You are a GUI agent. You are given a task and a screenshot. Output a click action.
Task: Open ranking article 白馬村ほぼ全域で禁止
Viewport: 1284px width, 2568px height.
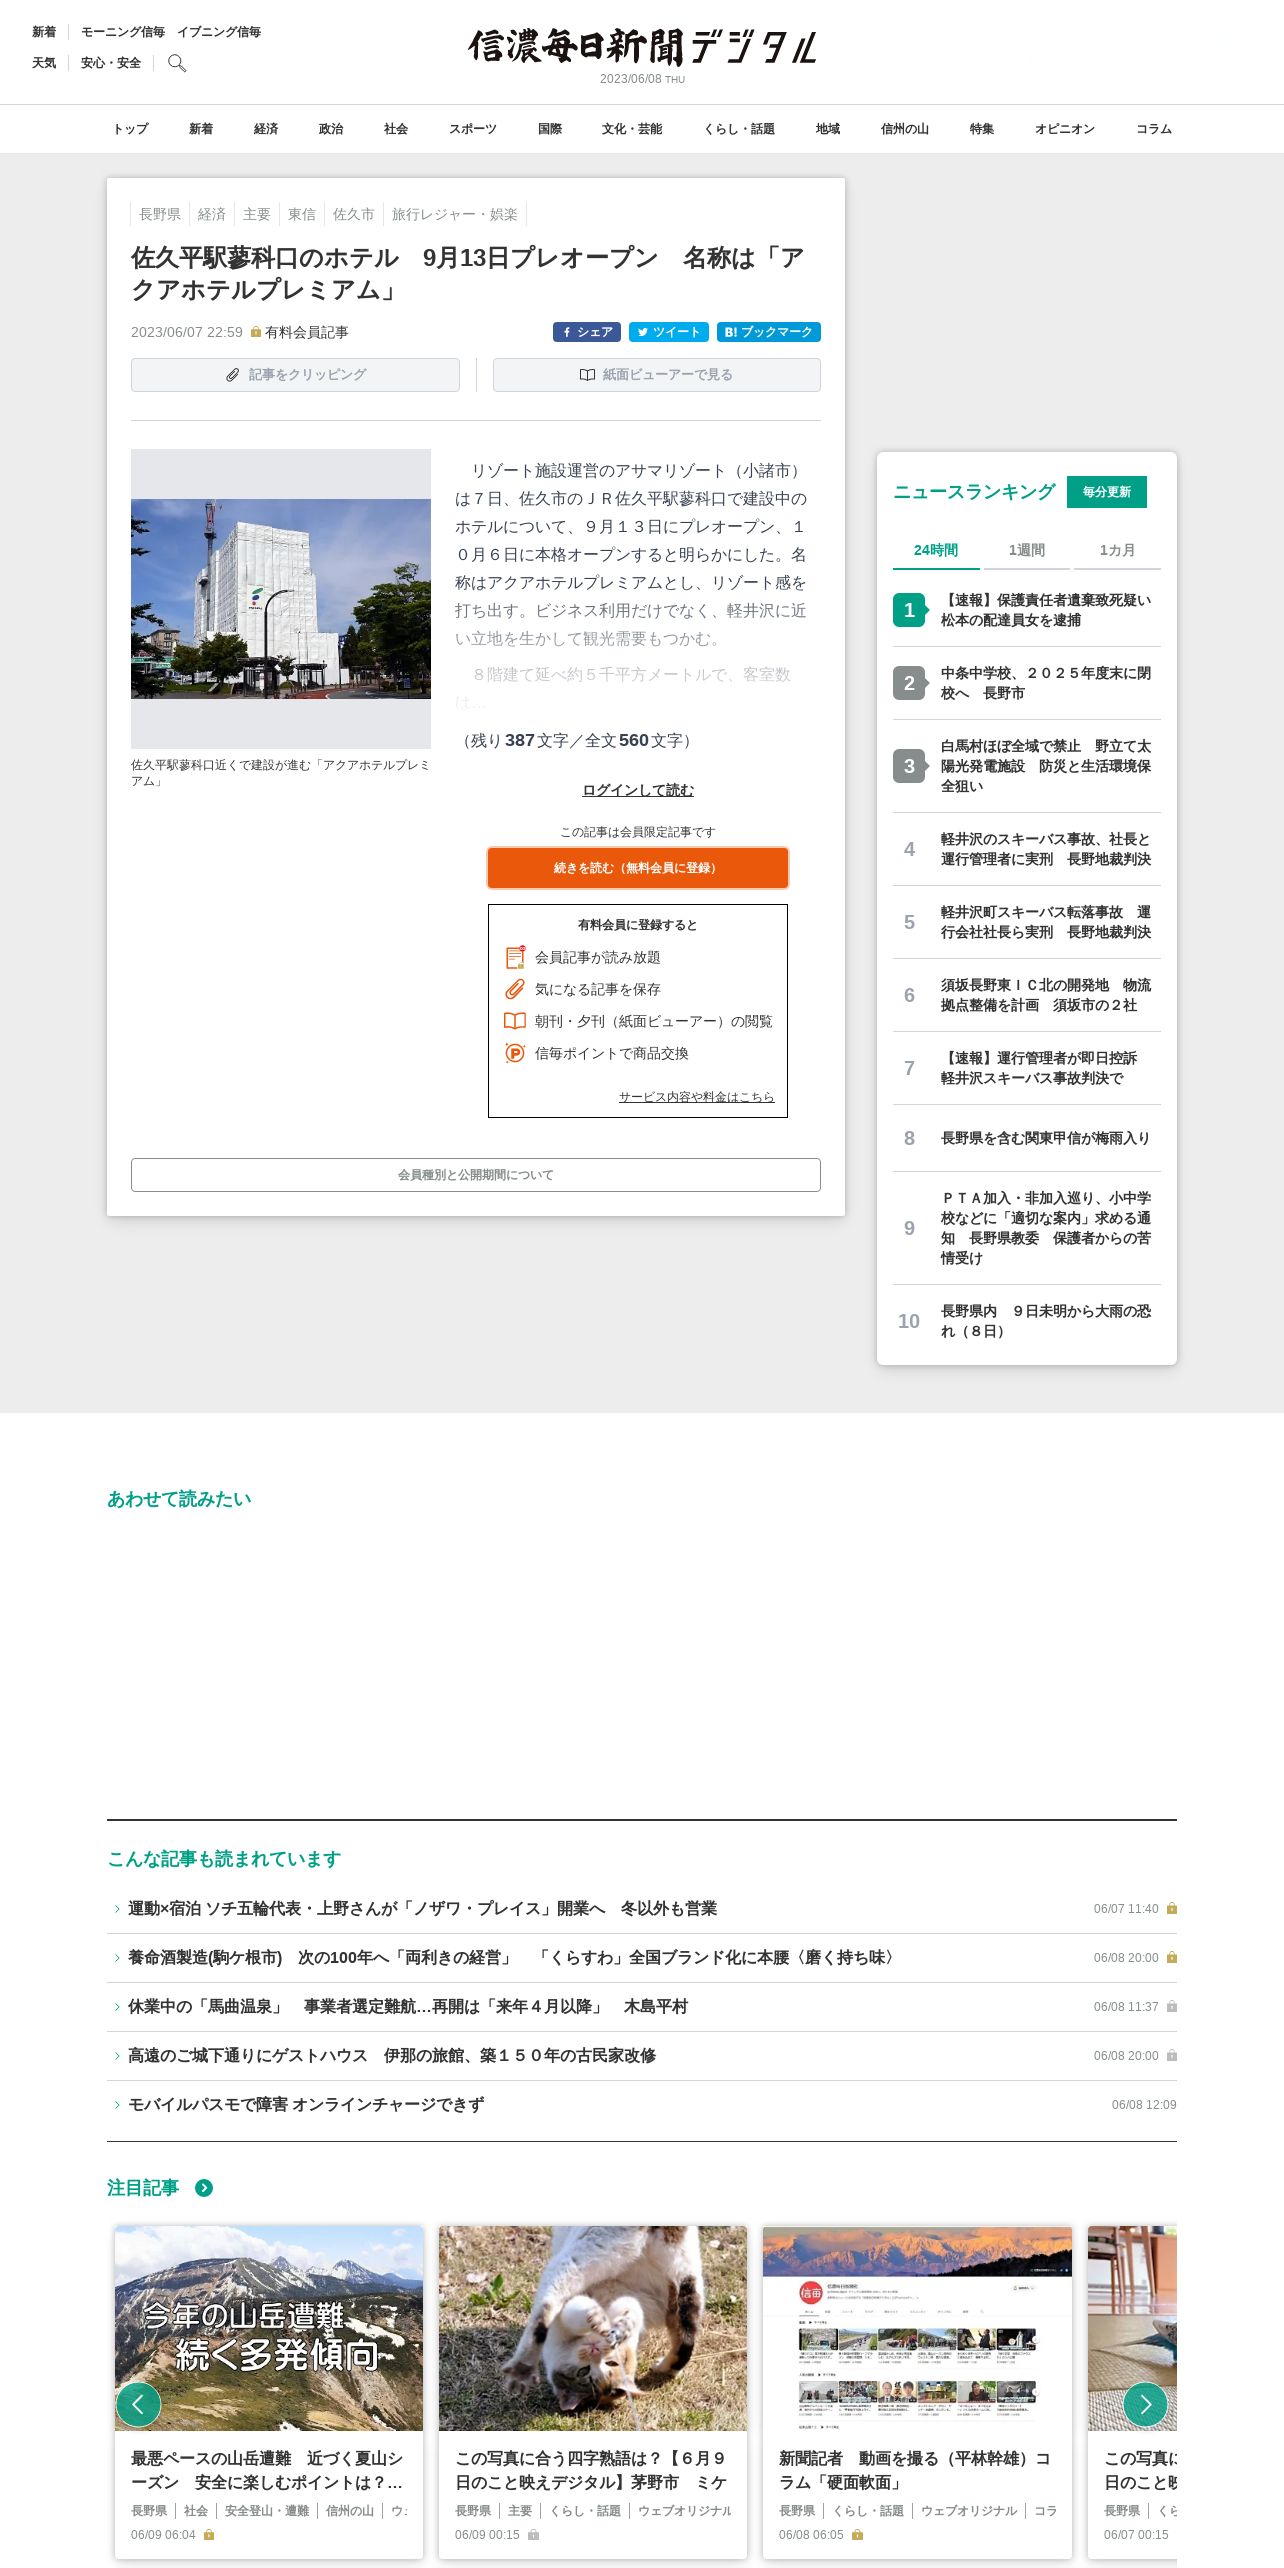(x=1046, y=766)
